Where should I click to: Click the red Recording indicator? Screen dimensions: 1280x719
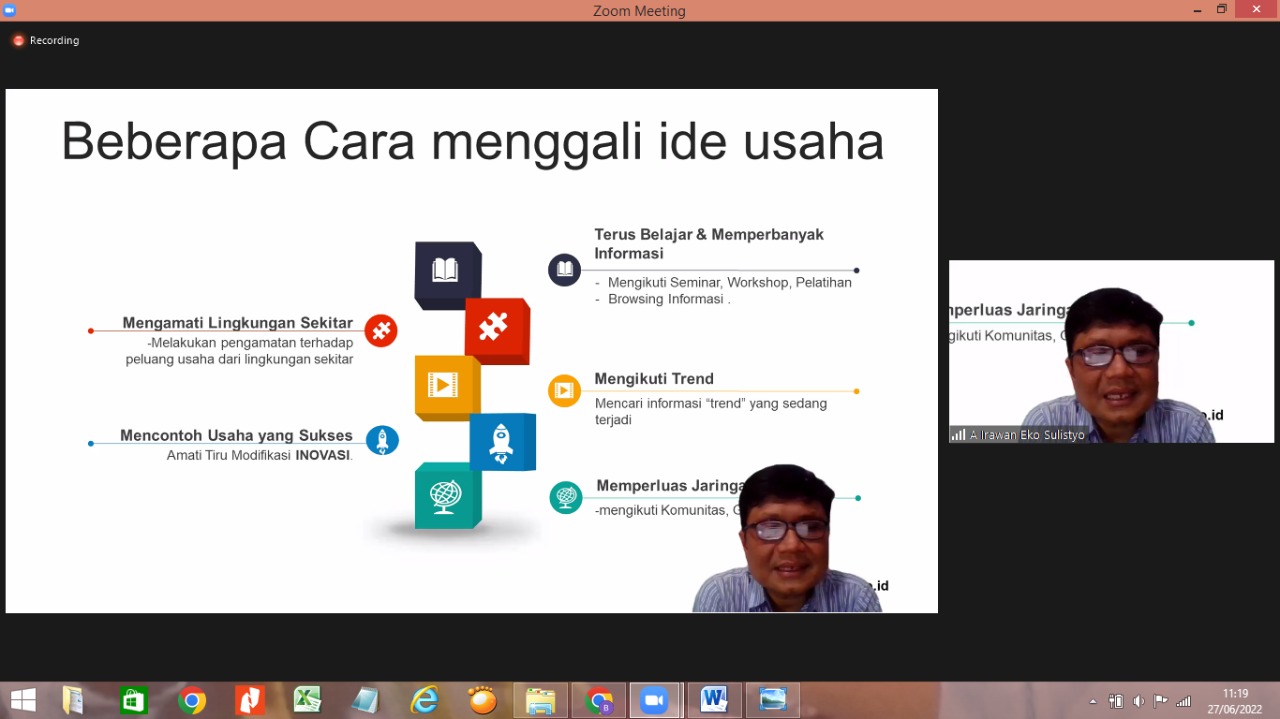coord(46,41)
